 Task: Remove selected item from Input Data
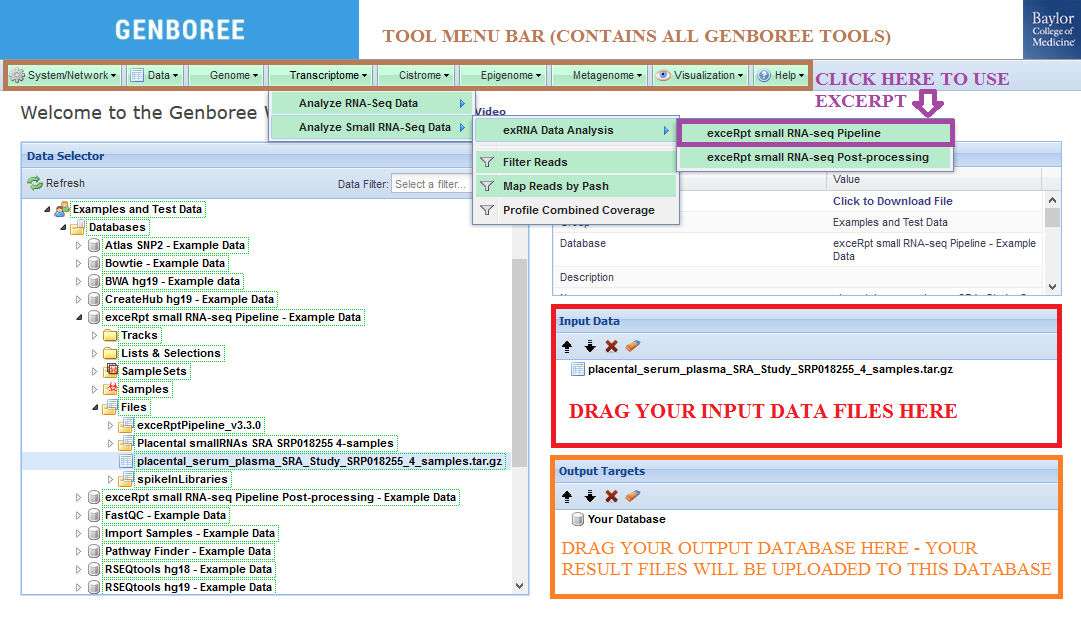(611, 346)
